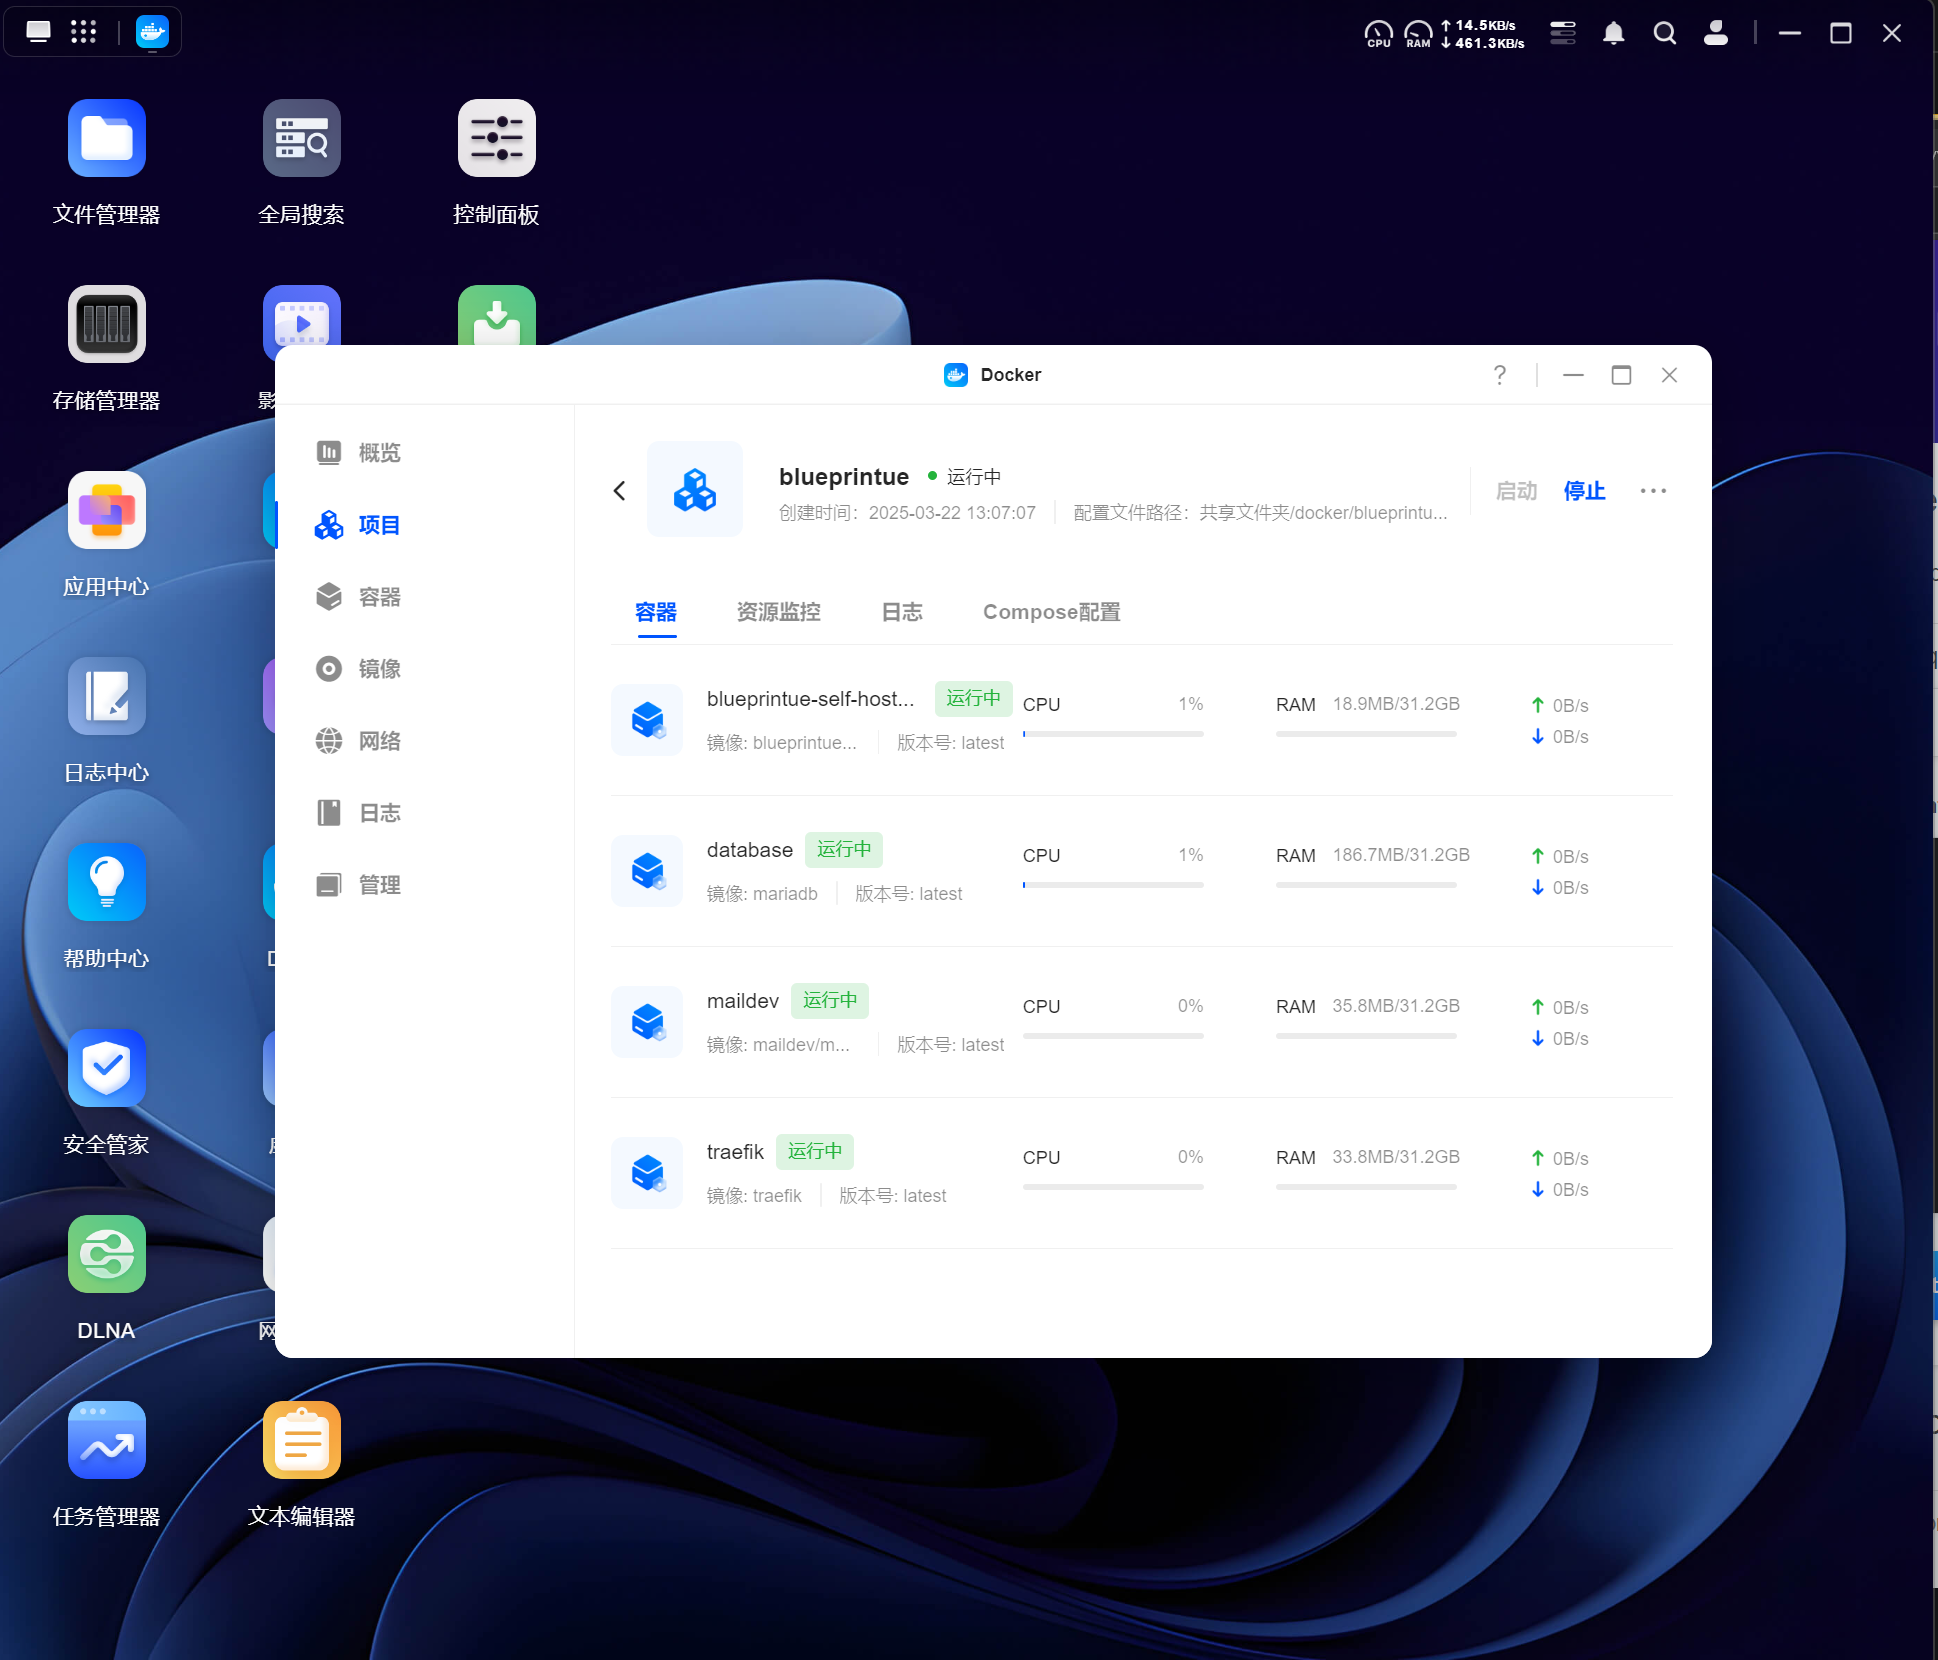The image size is (1938, 1660).
Task: Click 镜像: traefik label
Action: 754,1196
